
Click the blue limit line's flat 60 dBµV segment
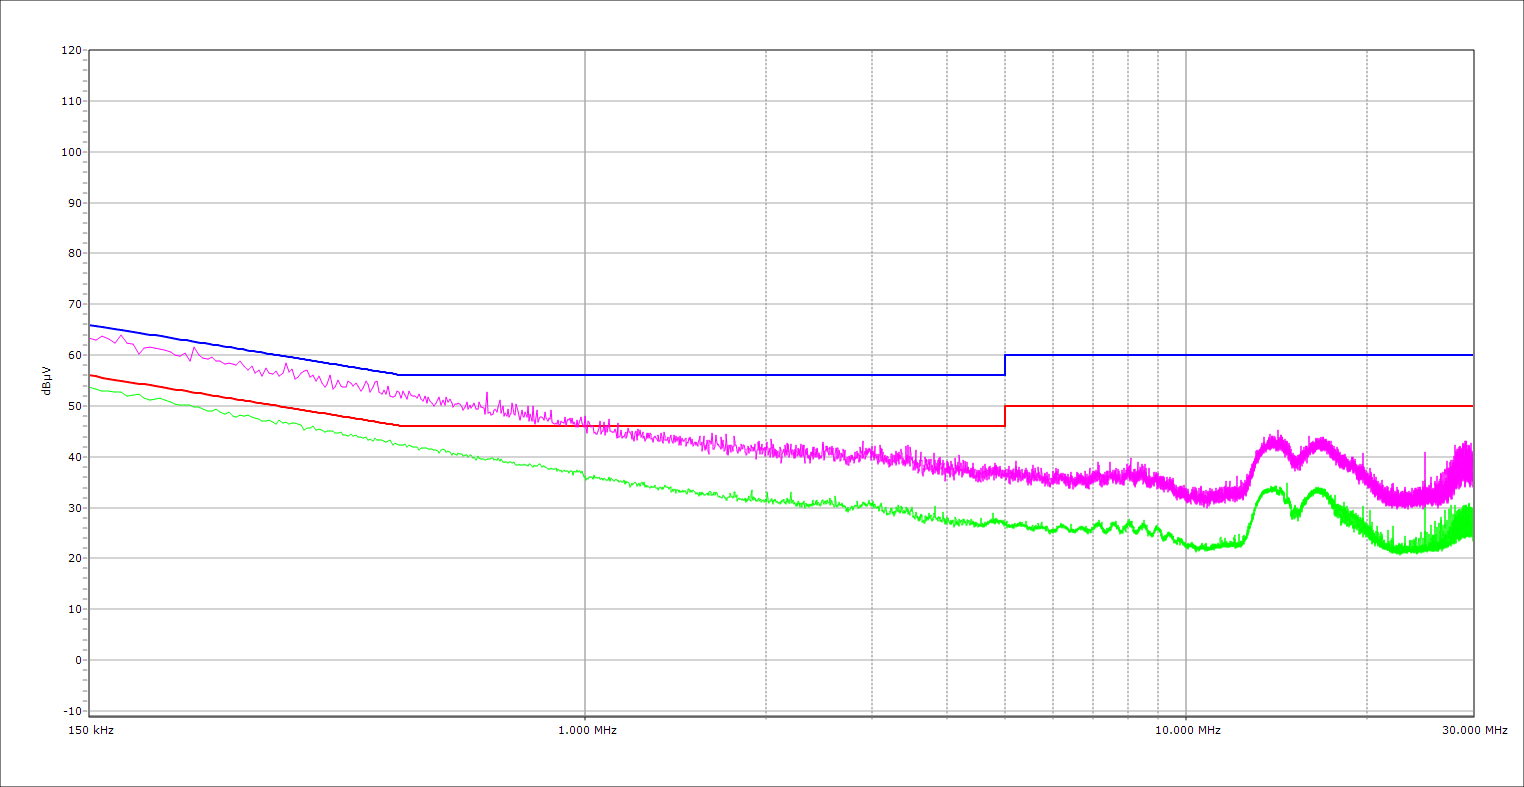1240,355
